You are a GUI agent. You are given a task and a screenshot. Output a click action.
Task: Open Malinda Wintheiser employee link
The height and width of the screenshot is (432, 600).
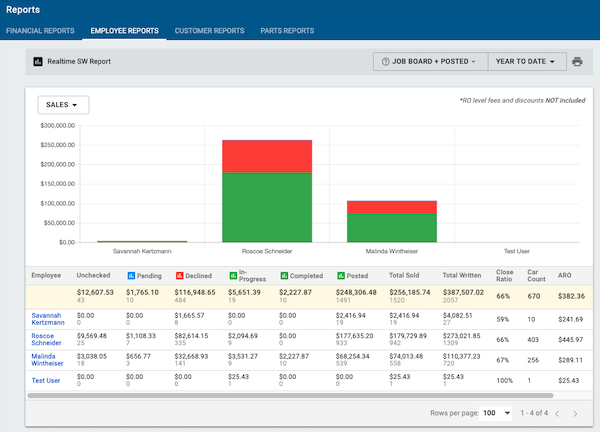47,360
